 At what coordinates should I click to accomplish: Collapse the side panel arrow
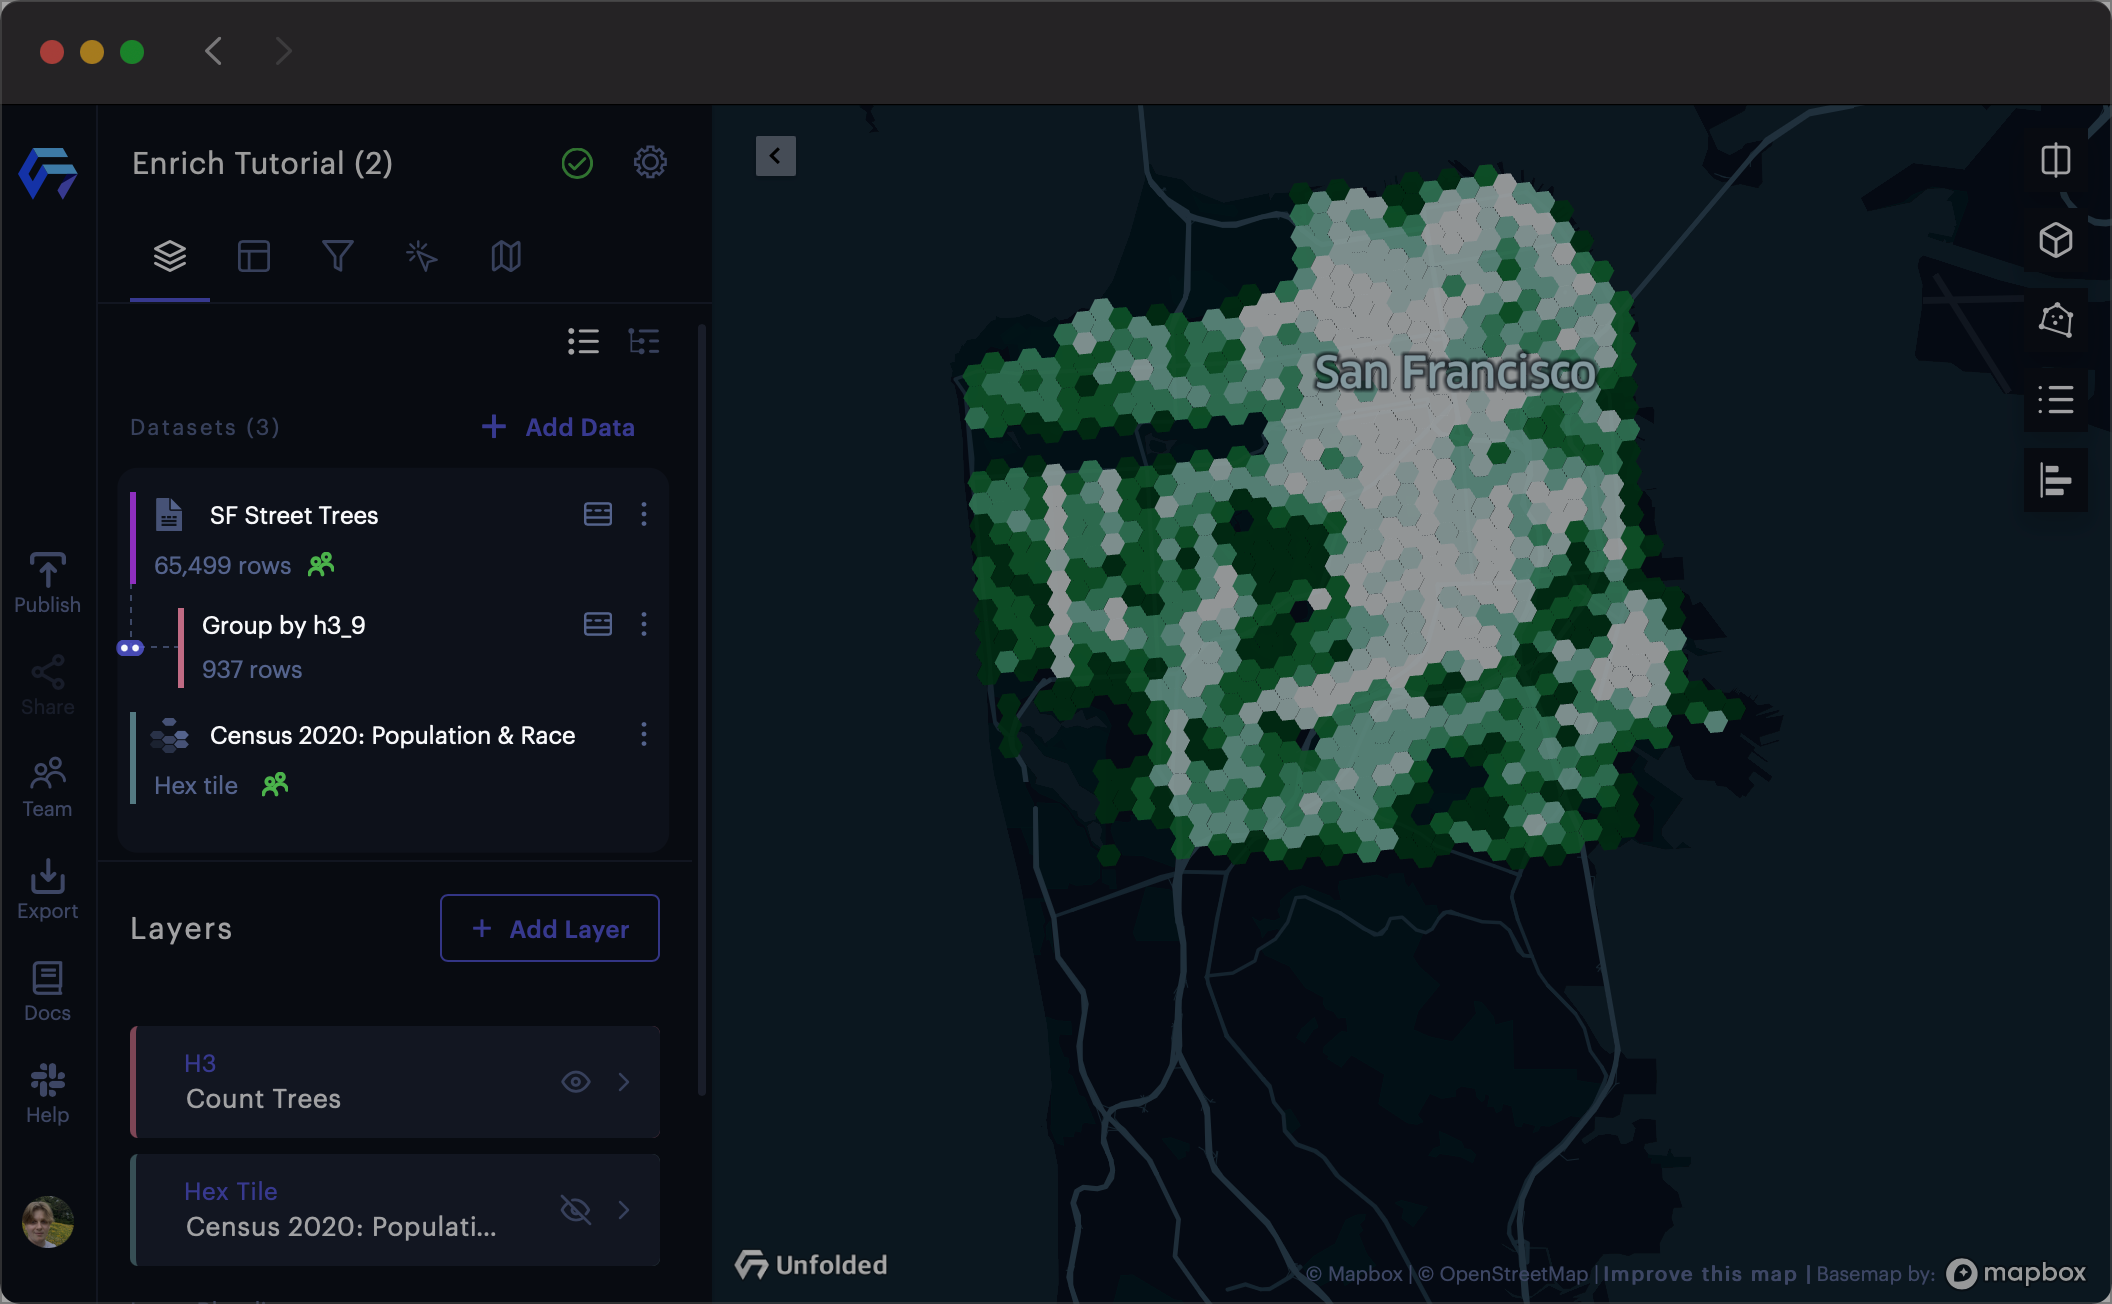[x=775, y=156]
